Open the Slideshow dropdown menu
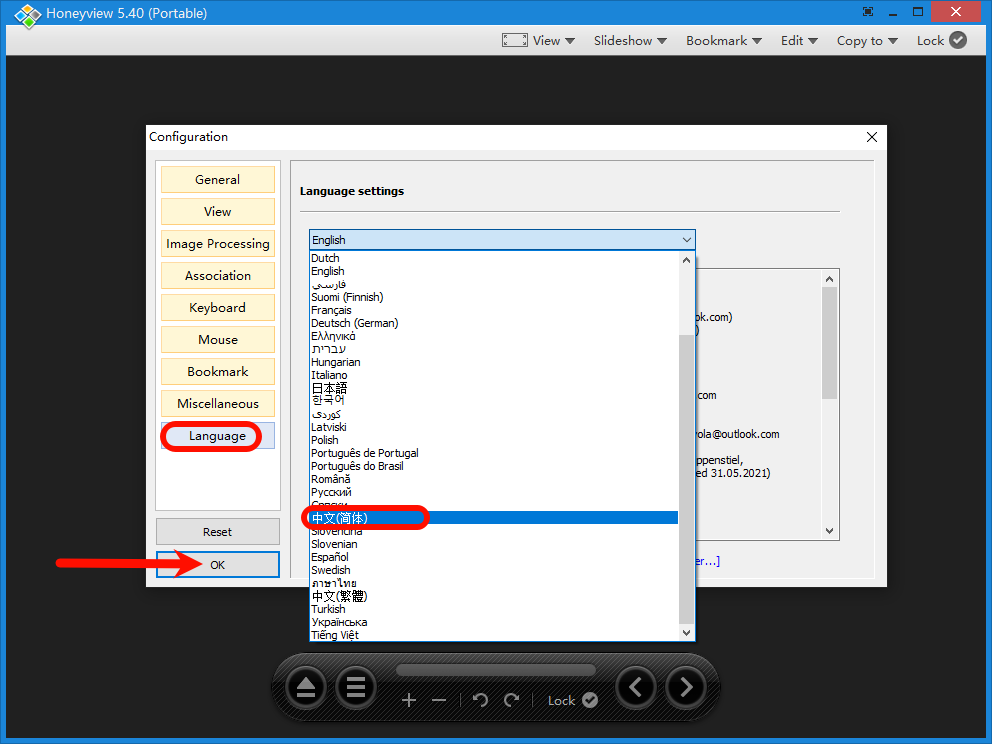Image resolution: width=992 pixels, height=744 pixels. pyautogui.click(x=630, y=40)
